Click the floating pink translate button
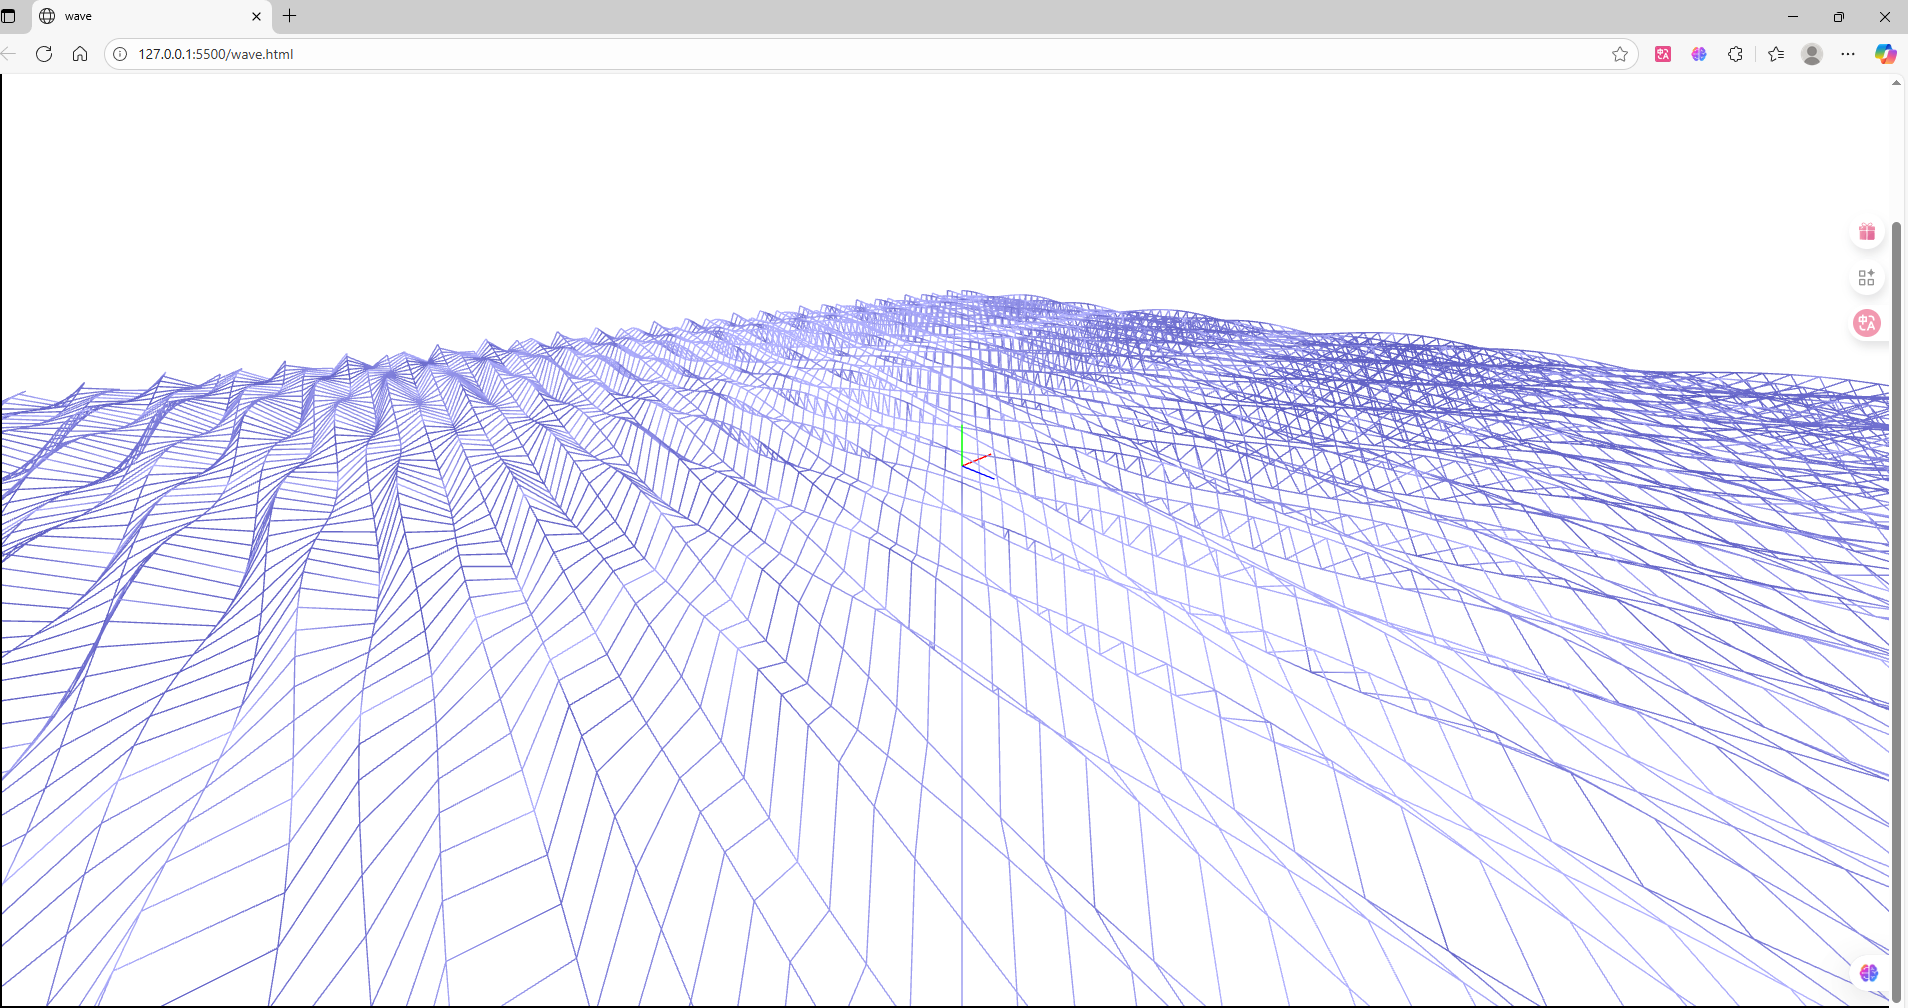The height and width of the screenshot is (1008, 1908). [1867, 323]
